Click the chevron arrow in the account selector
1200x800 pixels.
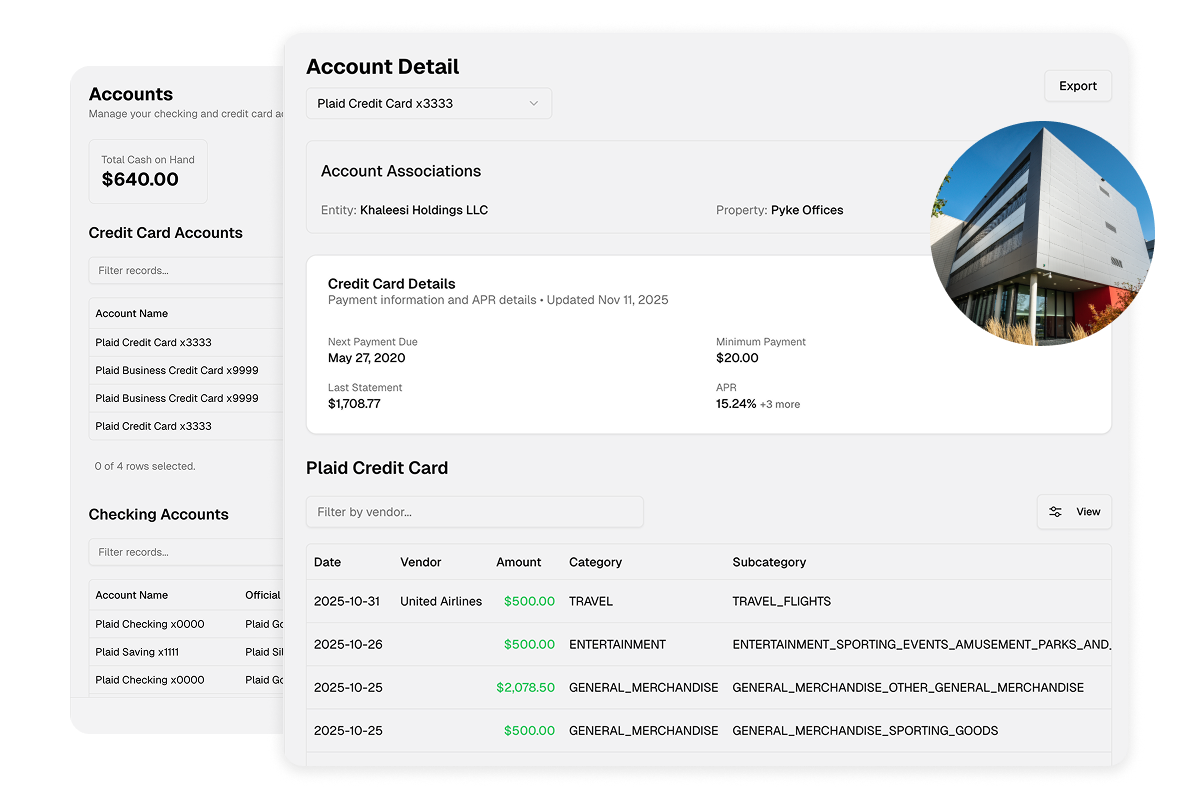point(534,104)
